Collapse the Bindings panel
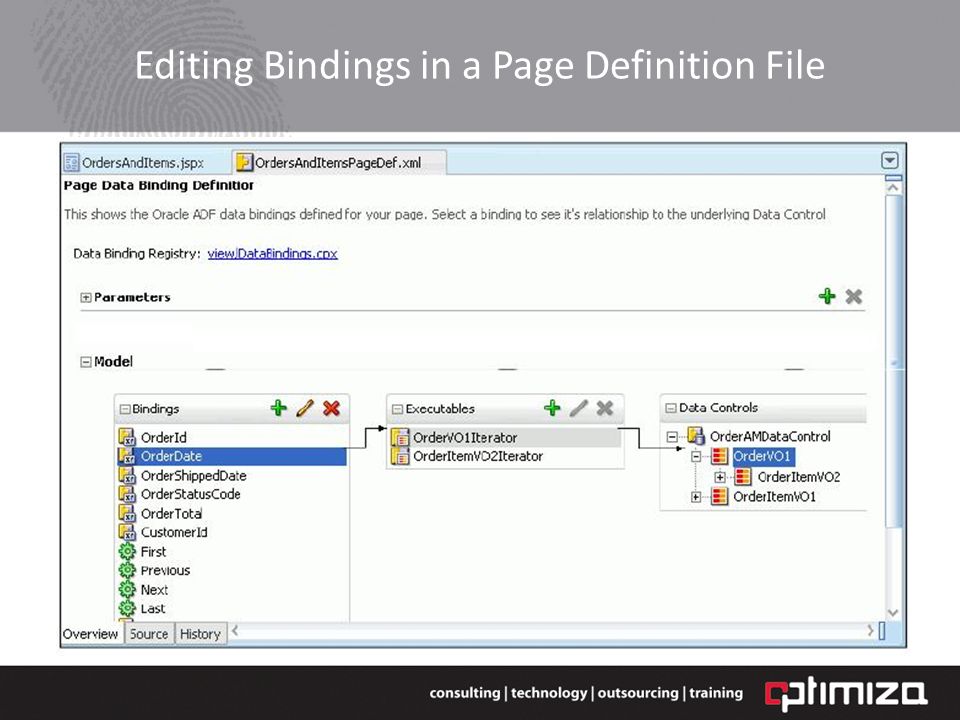 click(125, 409)
